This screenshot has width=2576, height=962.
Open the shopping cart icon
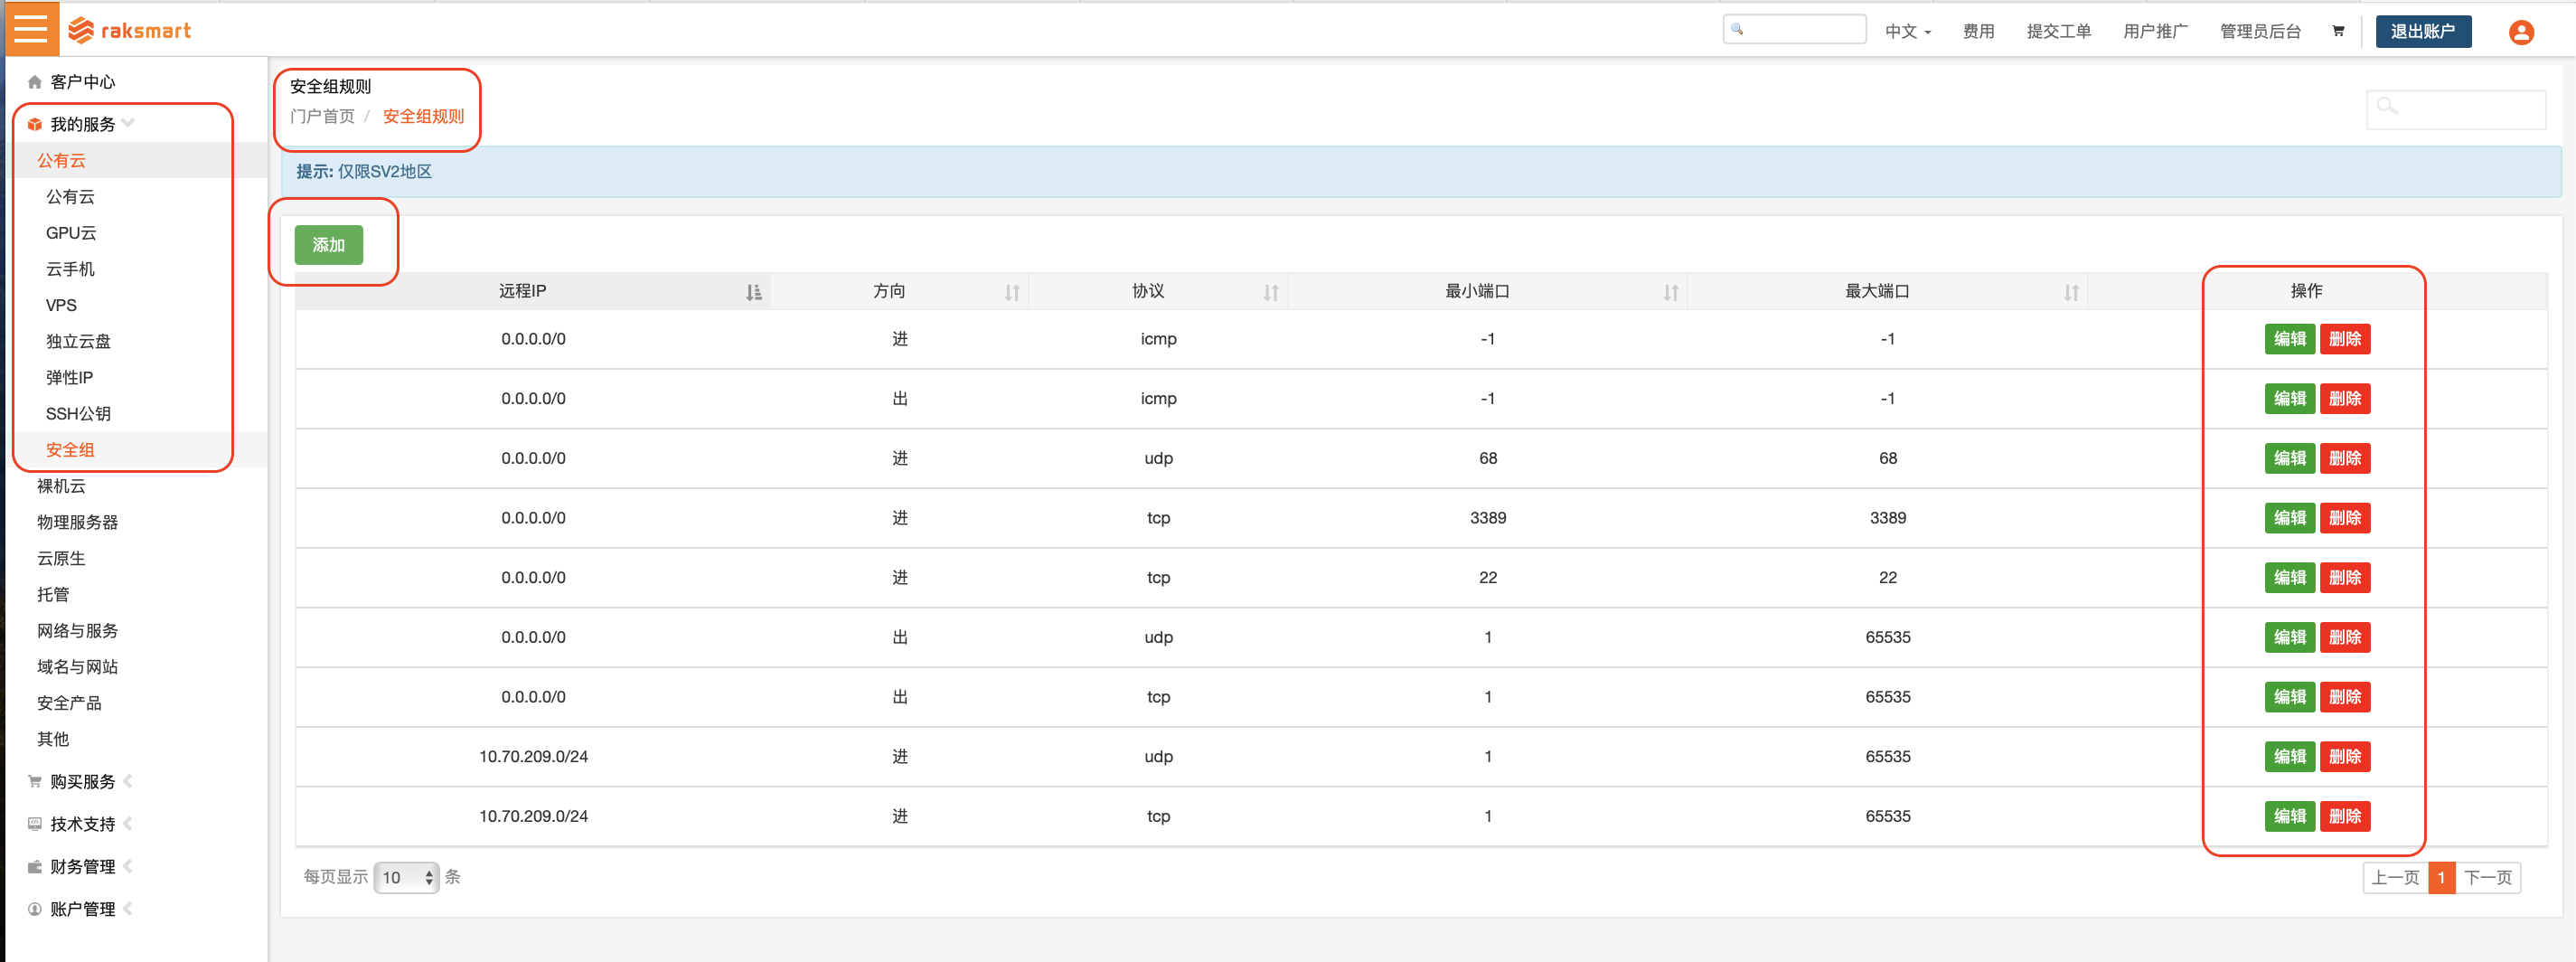[2338, 31]
